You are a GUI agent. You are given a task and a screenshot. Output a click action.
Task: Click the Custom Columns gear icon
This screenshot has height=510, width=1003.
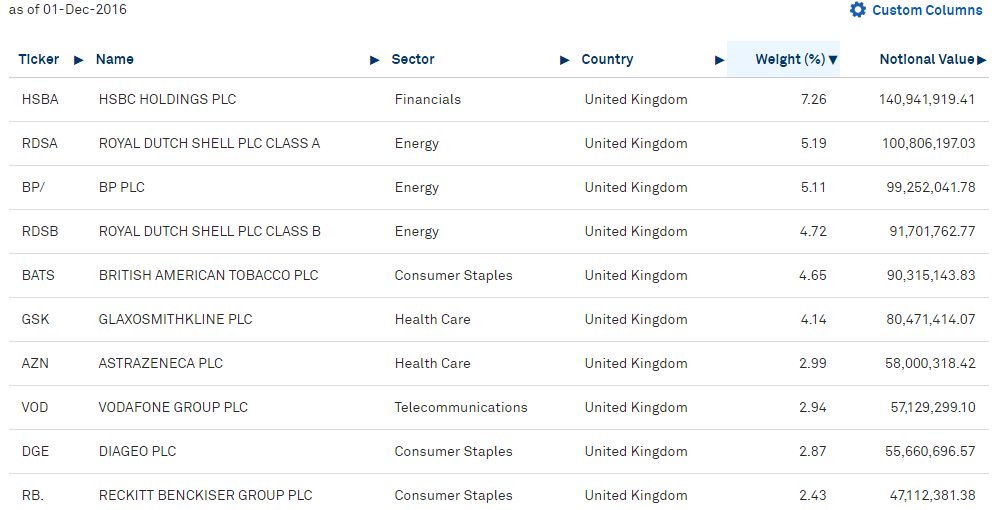point(858,10)
